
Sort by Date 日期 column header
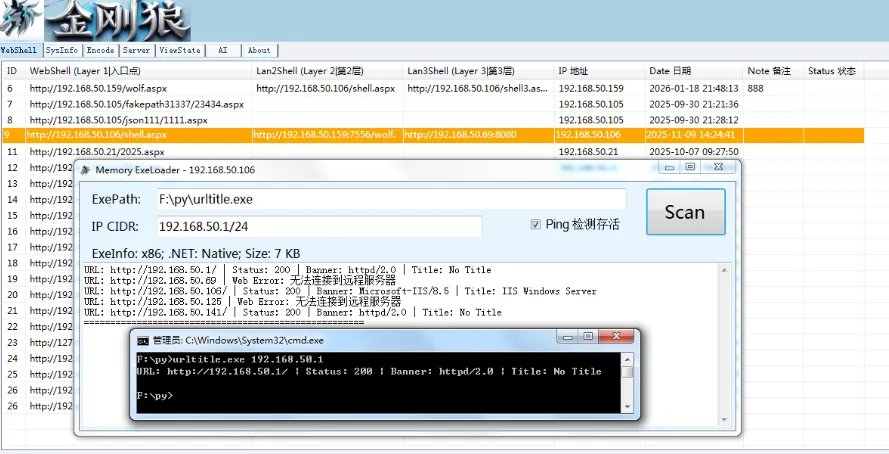click(694, 71)
